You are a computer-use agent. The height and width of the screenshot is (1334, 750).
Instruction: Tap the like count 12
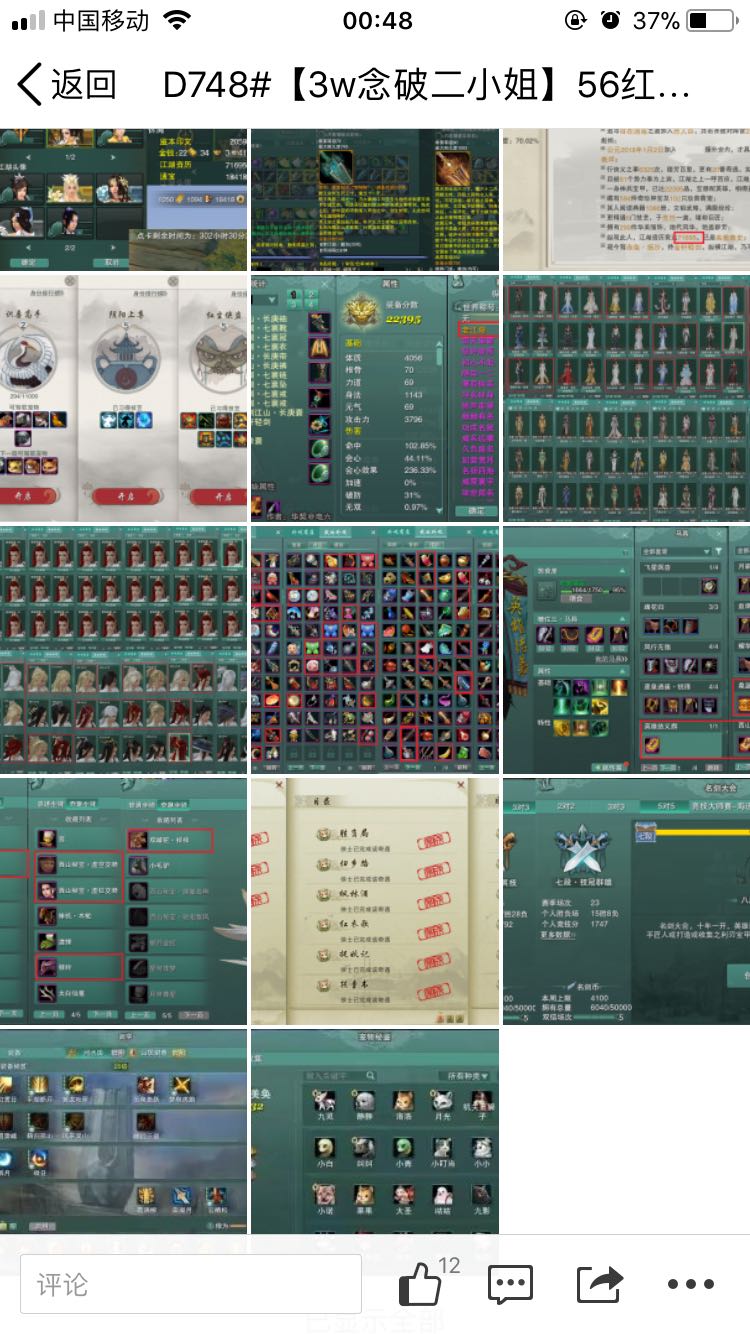(x=449, y=1265)
